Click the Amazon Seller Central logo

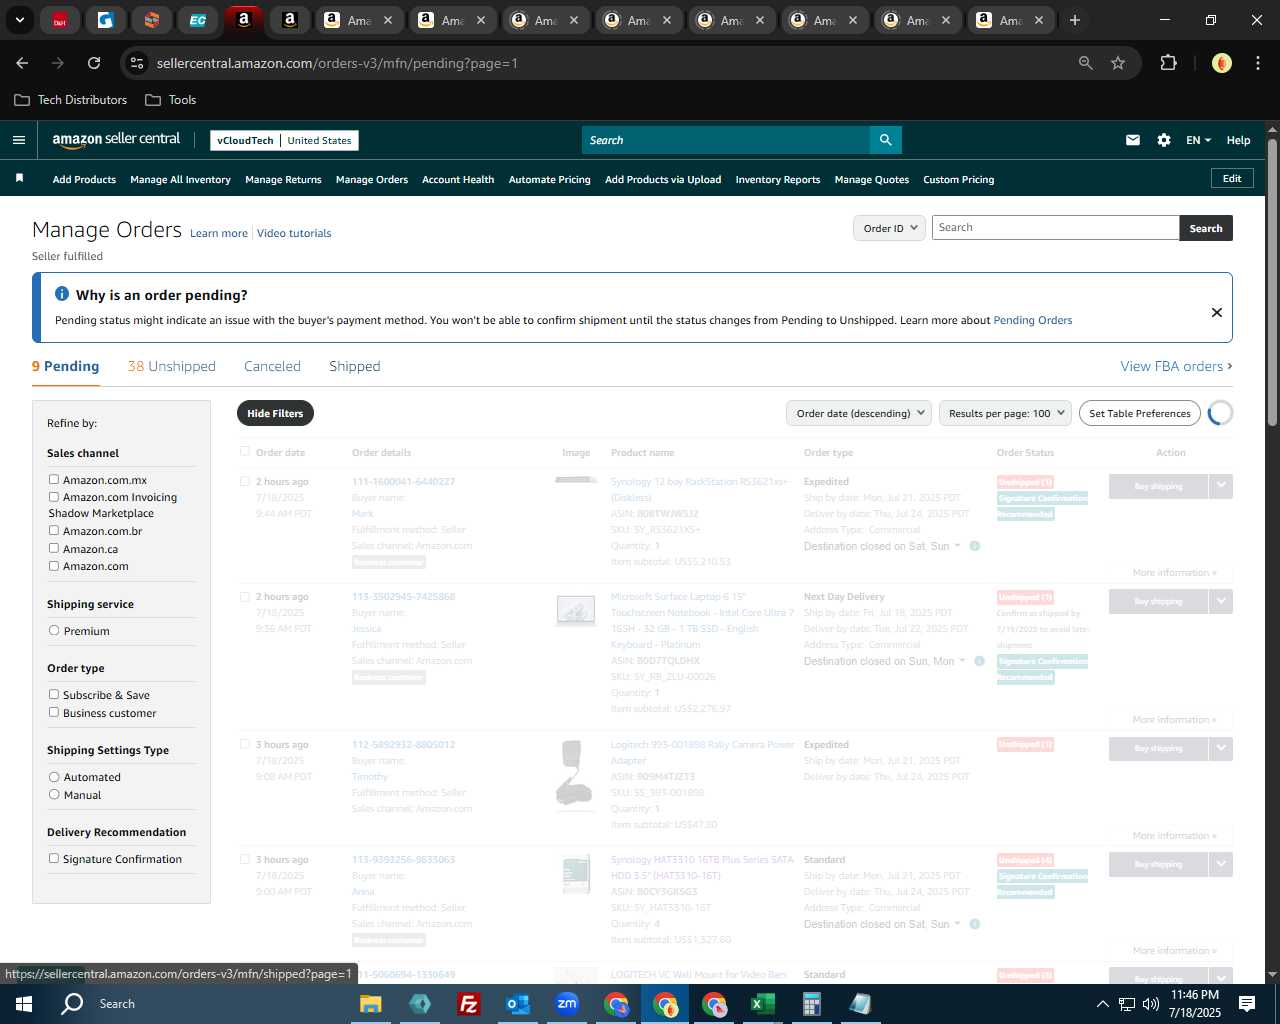click(116, 140)
